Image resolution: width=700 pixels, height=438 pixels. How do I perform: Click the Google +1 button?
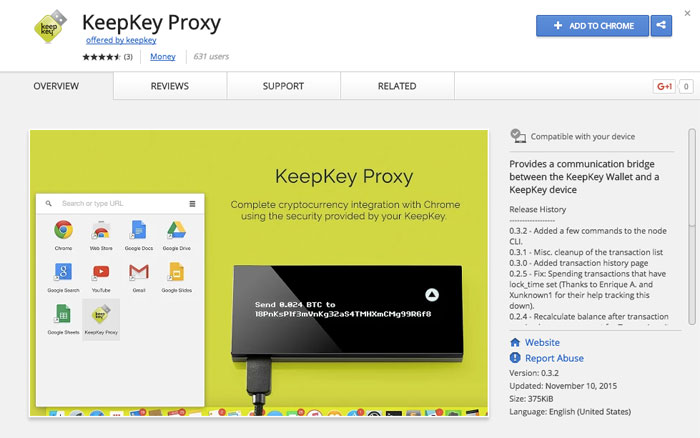(664, 86)
